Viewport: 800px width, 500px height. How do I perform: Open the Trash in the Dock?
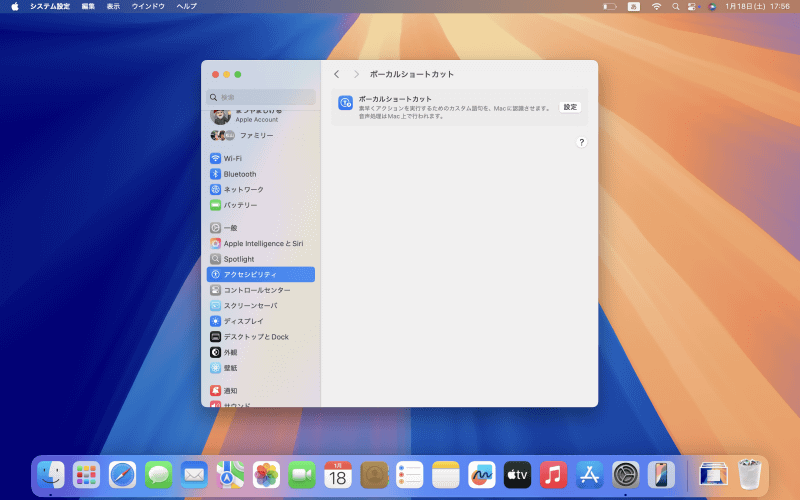click(749, 475)
